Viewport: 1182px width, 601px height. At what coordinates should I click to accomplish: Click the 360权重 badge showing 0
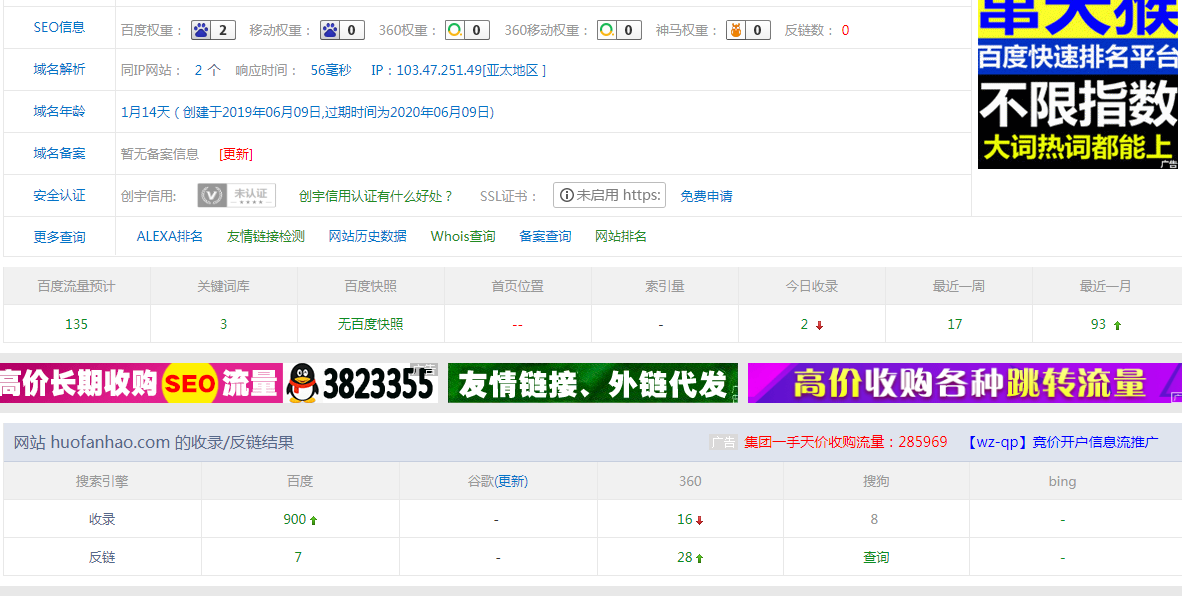(x=467, y=30)
